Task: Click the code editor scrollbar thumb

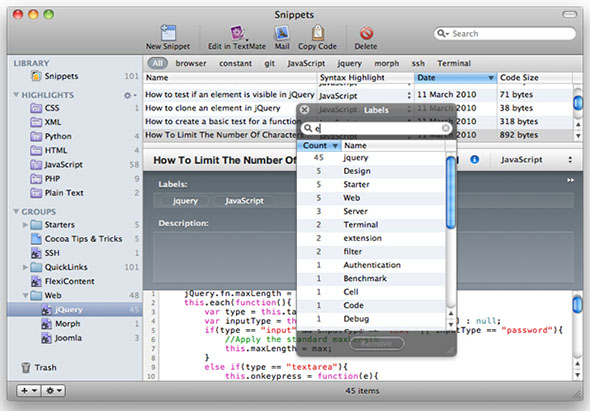Action: [x=578, y=304]
